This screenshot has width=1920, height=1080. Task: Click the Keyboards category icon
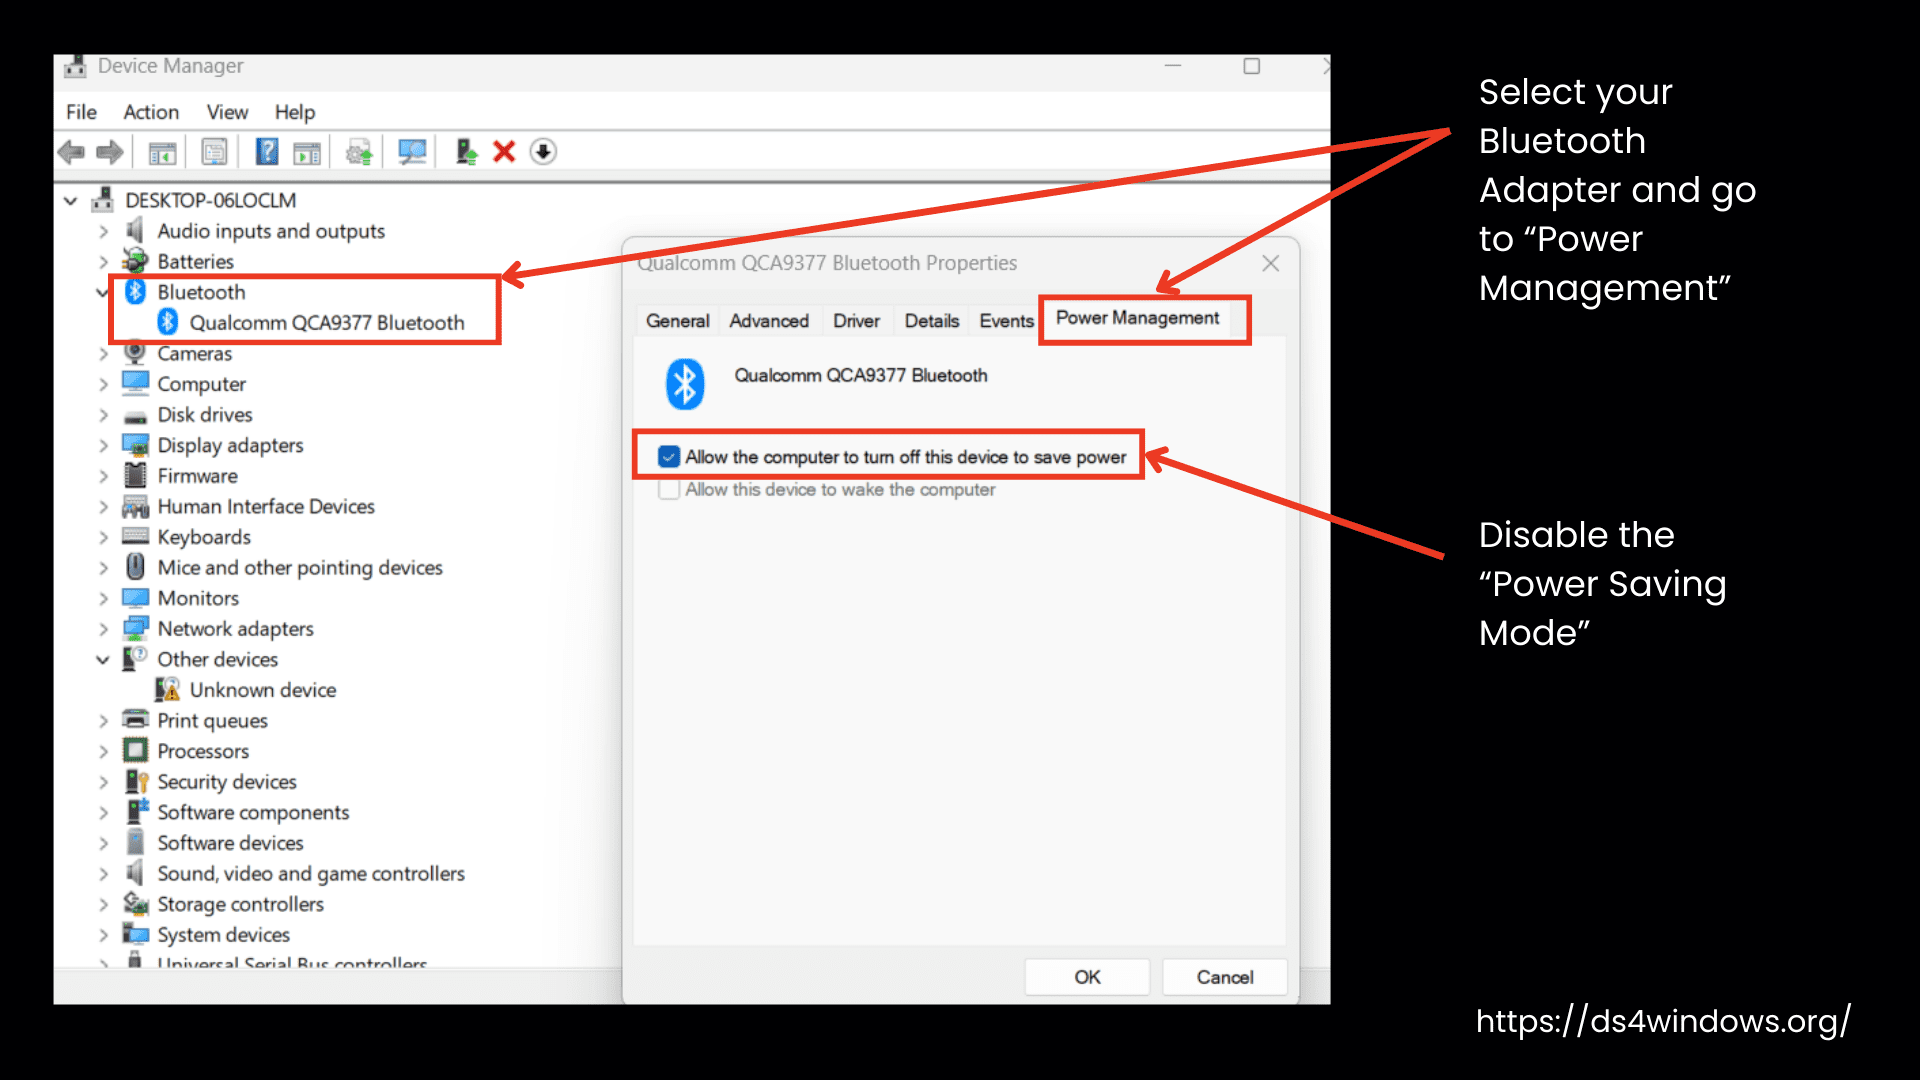[x=135, y=537]
